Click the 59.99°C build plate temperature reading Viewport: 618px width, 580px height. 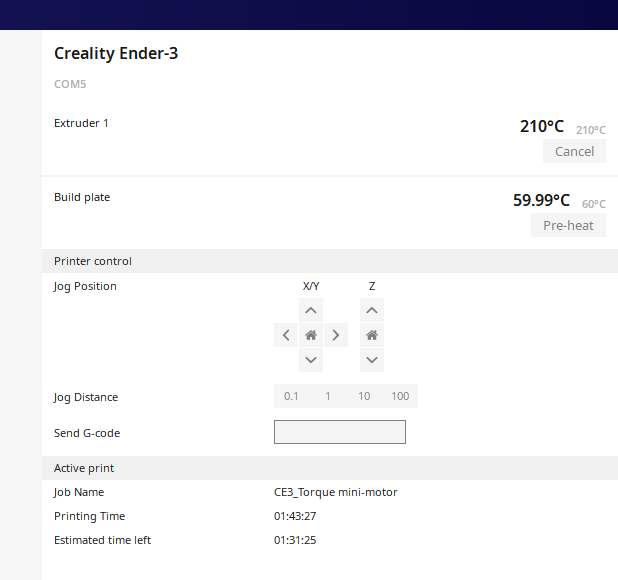[x=541, y=200]
